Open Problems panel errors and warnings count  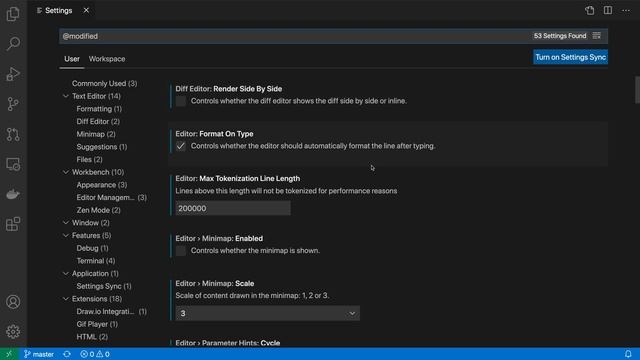coord(95,354)
